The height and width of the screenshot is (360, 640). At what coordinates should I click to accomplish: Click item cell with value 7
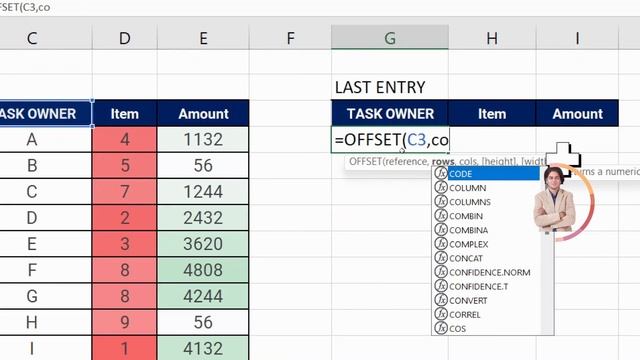pos(124,192)
